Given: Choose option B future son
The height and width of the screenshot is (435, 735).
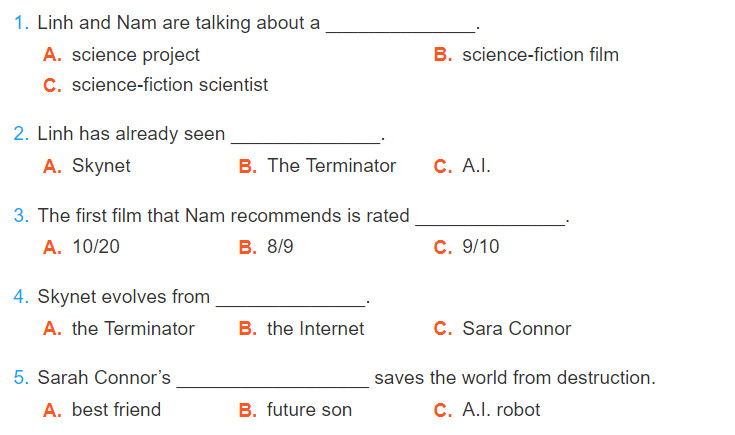Looking at the screenshot, I should point(295,410).
